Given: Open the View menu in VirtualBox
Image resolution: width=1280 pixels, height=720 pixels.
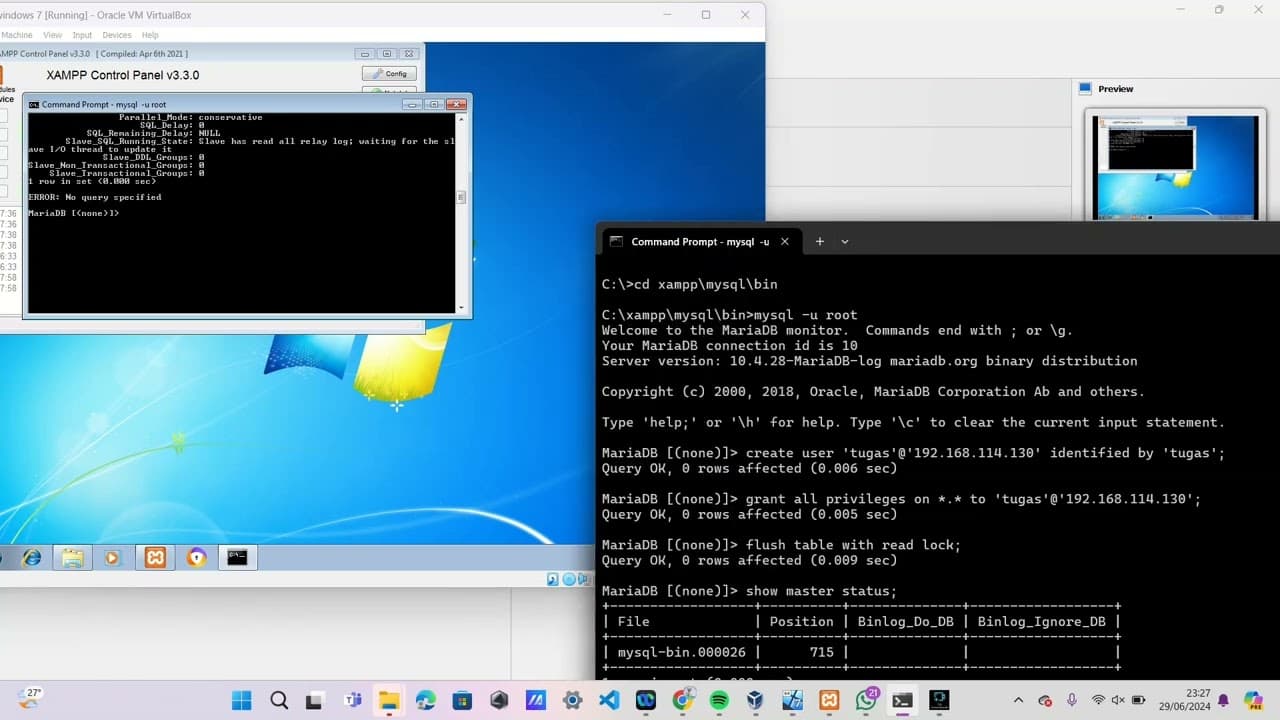Looking at the screenshot, I should [52, 35].
